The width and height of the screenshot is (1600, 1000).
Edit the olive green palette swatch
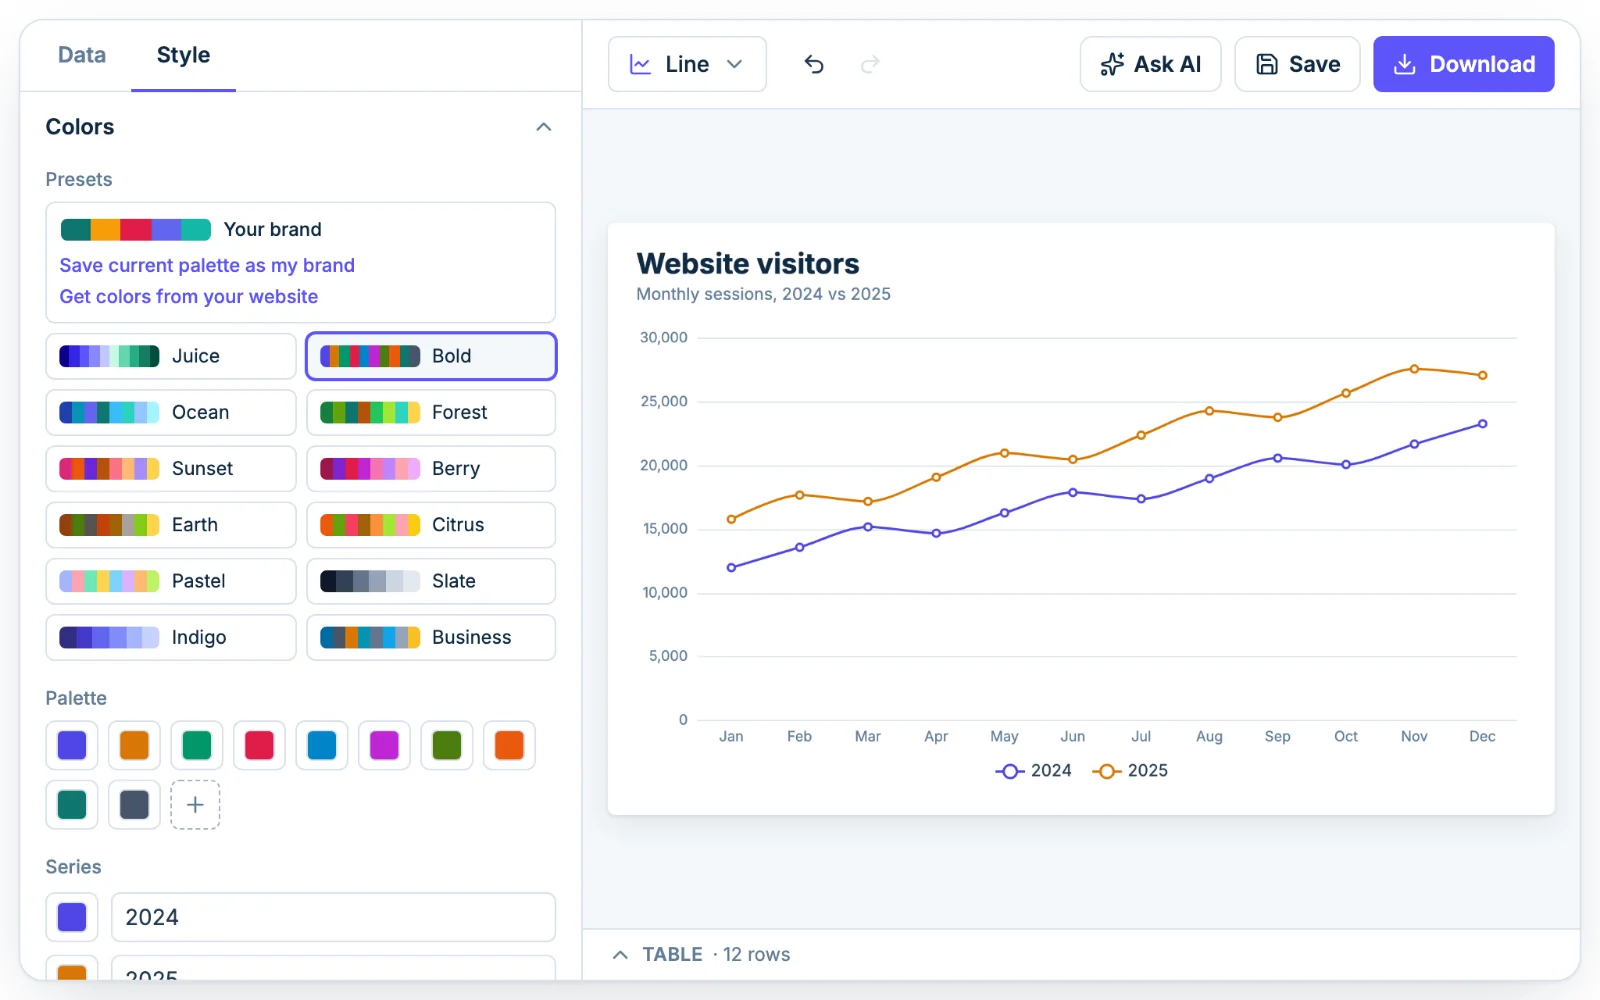(447, 745)
